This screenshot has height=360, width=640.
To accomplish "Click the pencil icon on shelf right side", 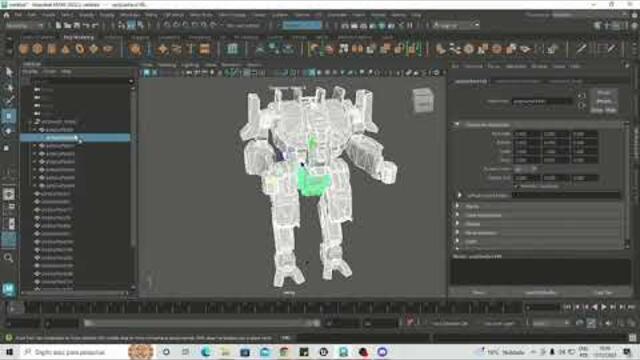I will click(x=581, y=49).
